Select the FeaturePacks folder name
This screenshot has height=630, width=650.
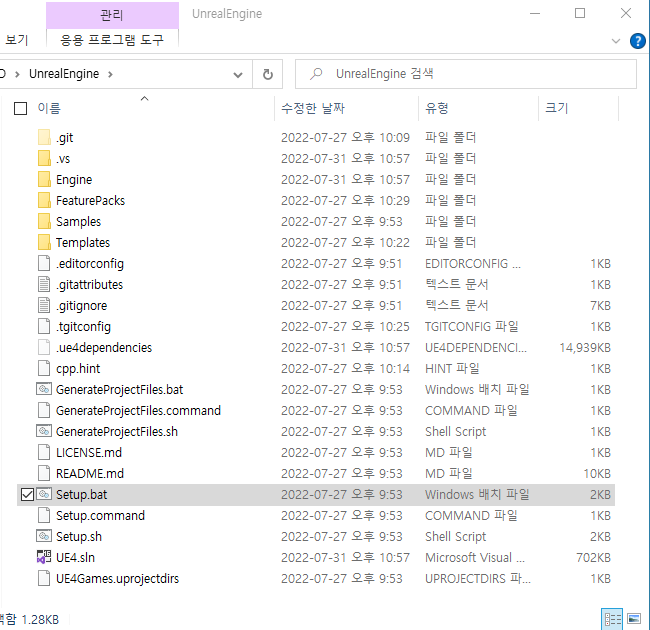tap(90, 200)
